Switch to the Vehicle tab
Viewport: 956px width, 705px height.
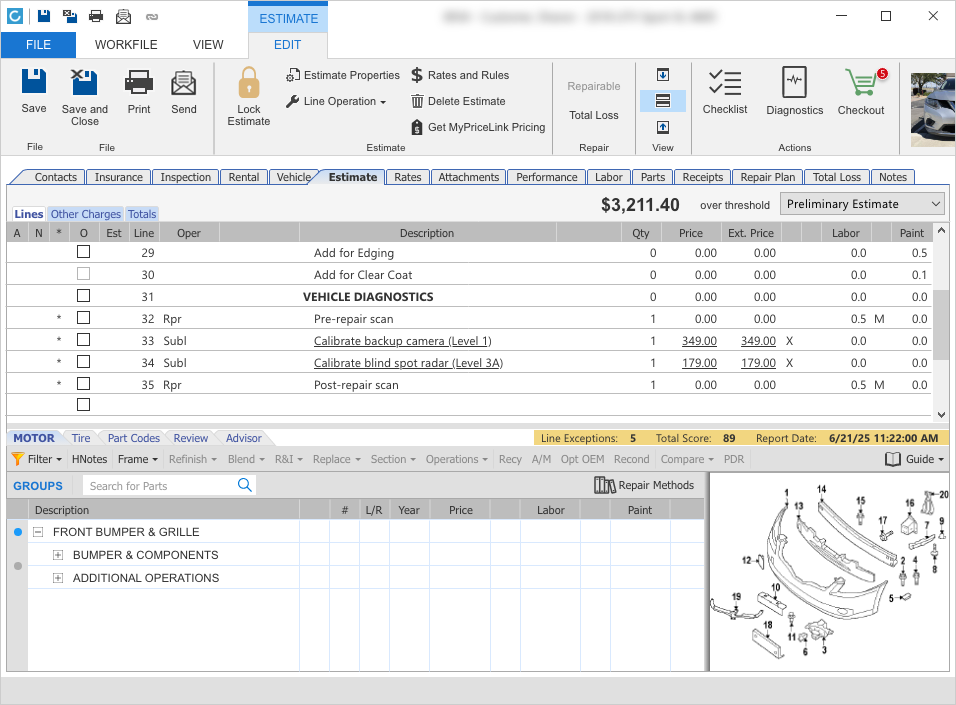click(294, 177)
